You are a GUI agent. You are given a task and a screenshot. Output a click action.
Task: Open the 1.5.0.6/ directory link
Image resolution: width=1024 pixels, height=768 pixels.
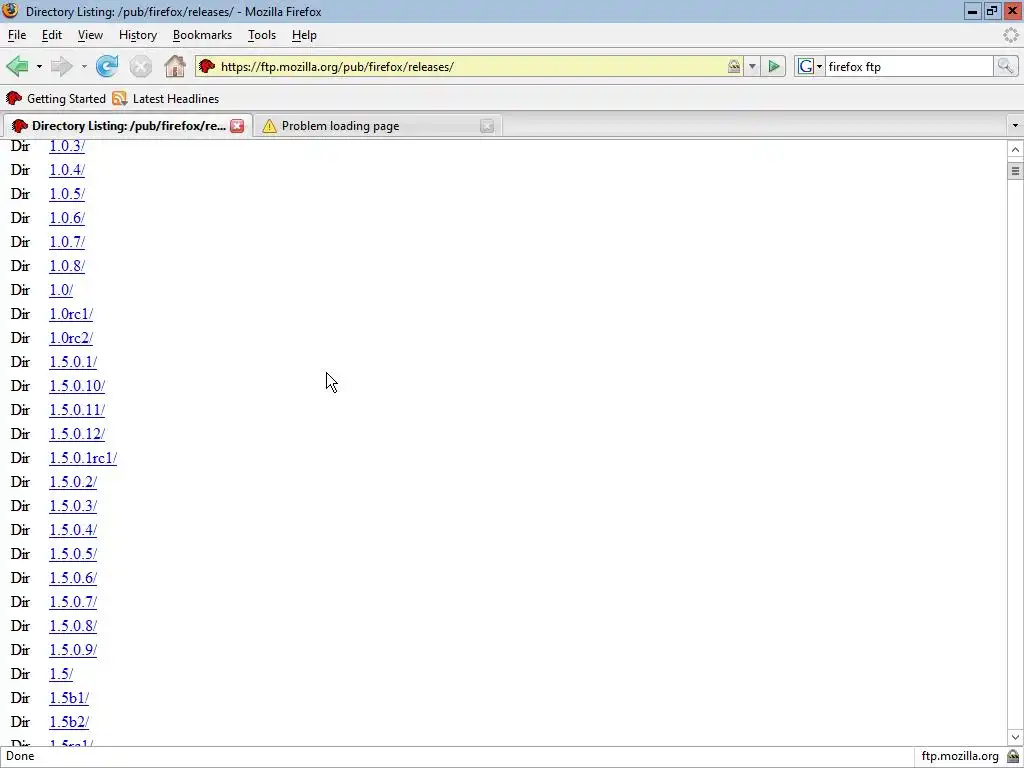73,578
